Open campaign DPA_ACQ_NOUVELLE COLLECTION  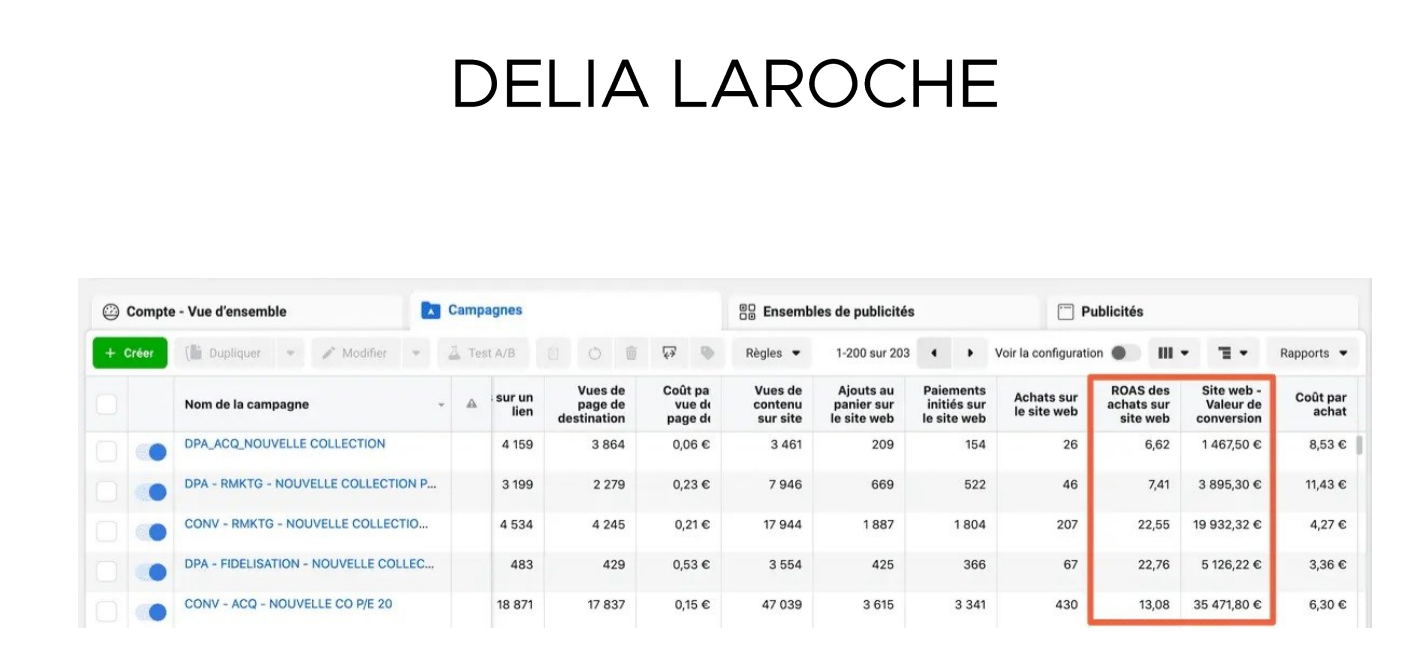(x=285, y=444)
